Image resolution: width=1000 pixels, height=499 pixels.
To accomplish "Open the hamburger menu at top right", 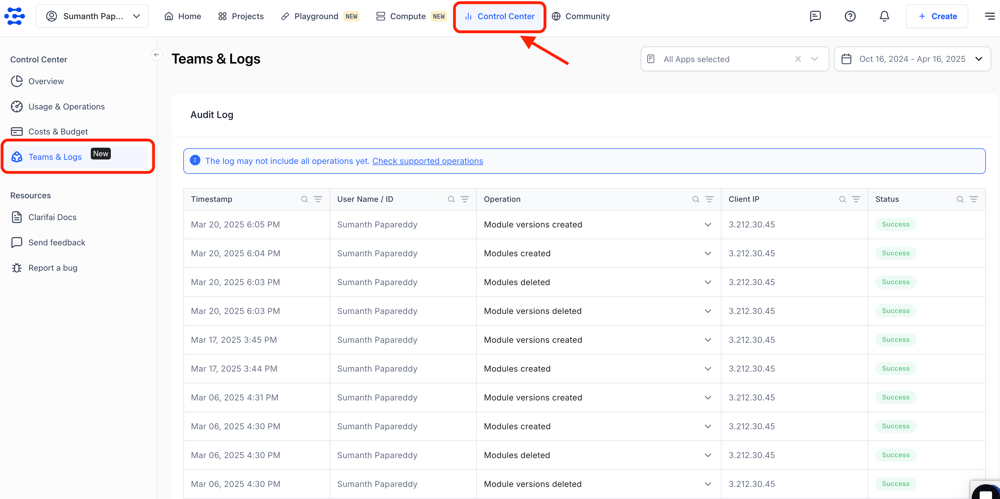I will pos(989,16).
